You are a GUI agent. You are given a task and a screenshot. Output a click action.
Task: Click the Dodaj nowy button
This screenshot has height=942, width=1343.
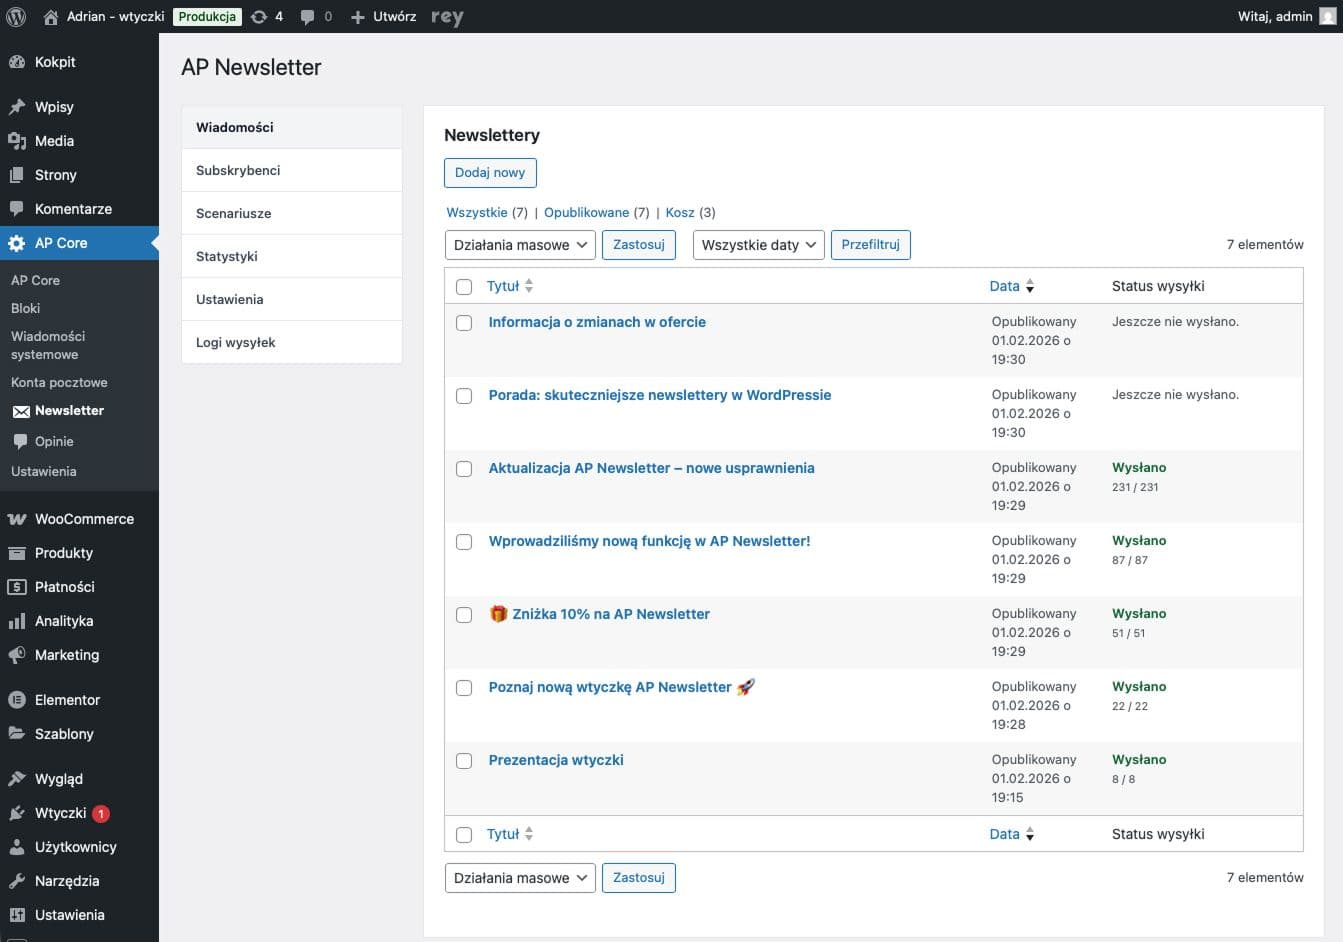tap(490, 172)
